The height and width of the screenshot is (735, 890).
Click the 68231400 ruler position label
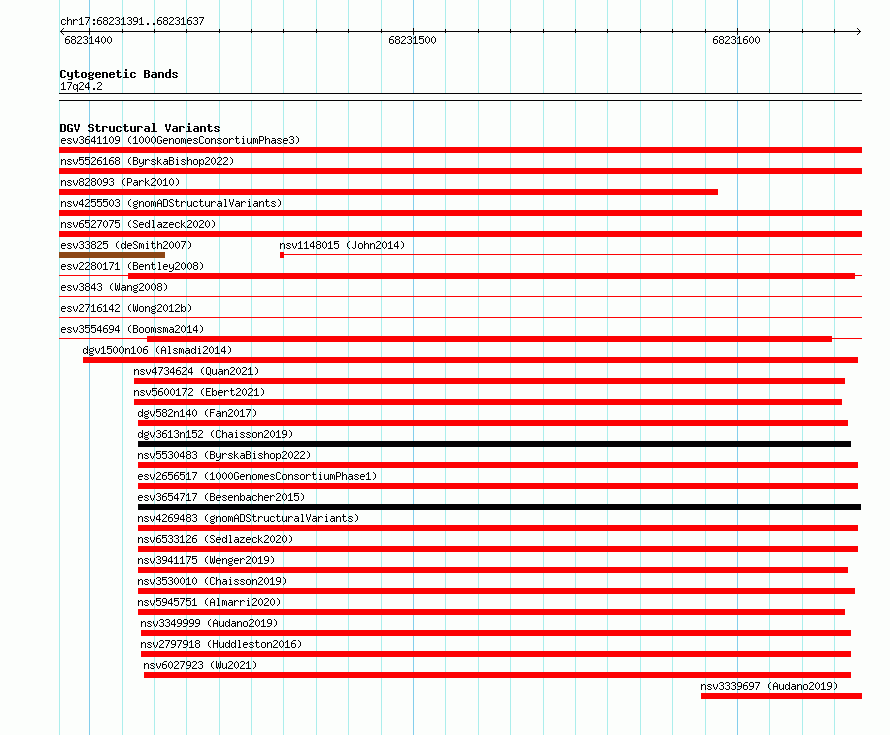[88, 40]
